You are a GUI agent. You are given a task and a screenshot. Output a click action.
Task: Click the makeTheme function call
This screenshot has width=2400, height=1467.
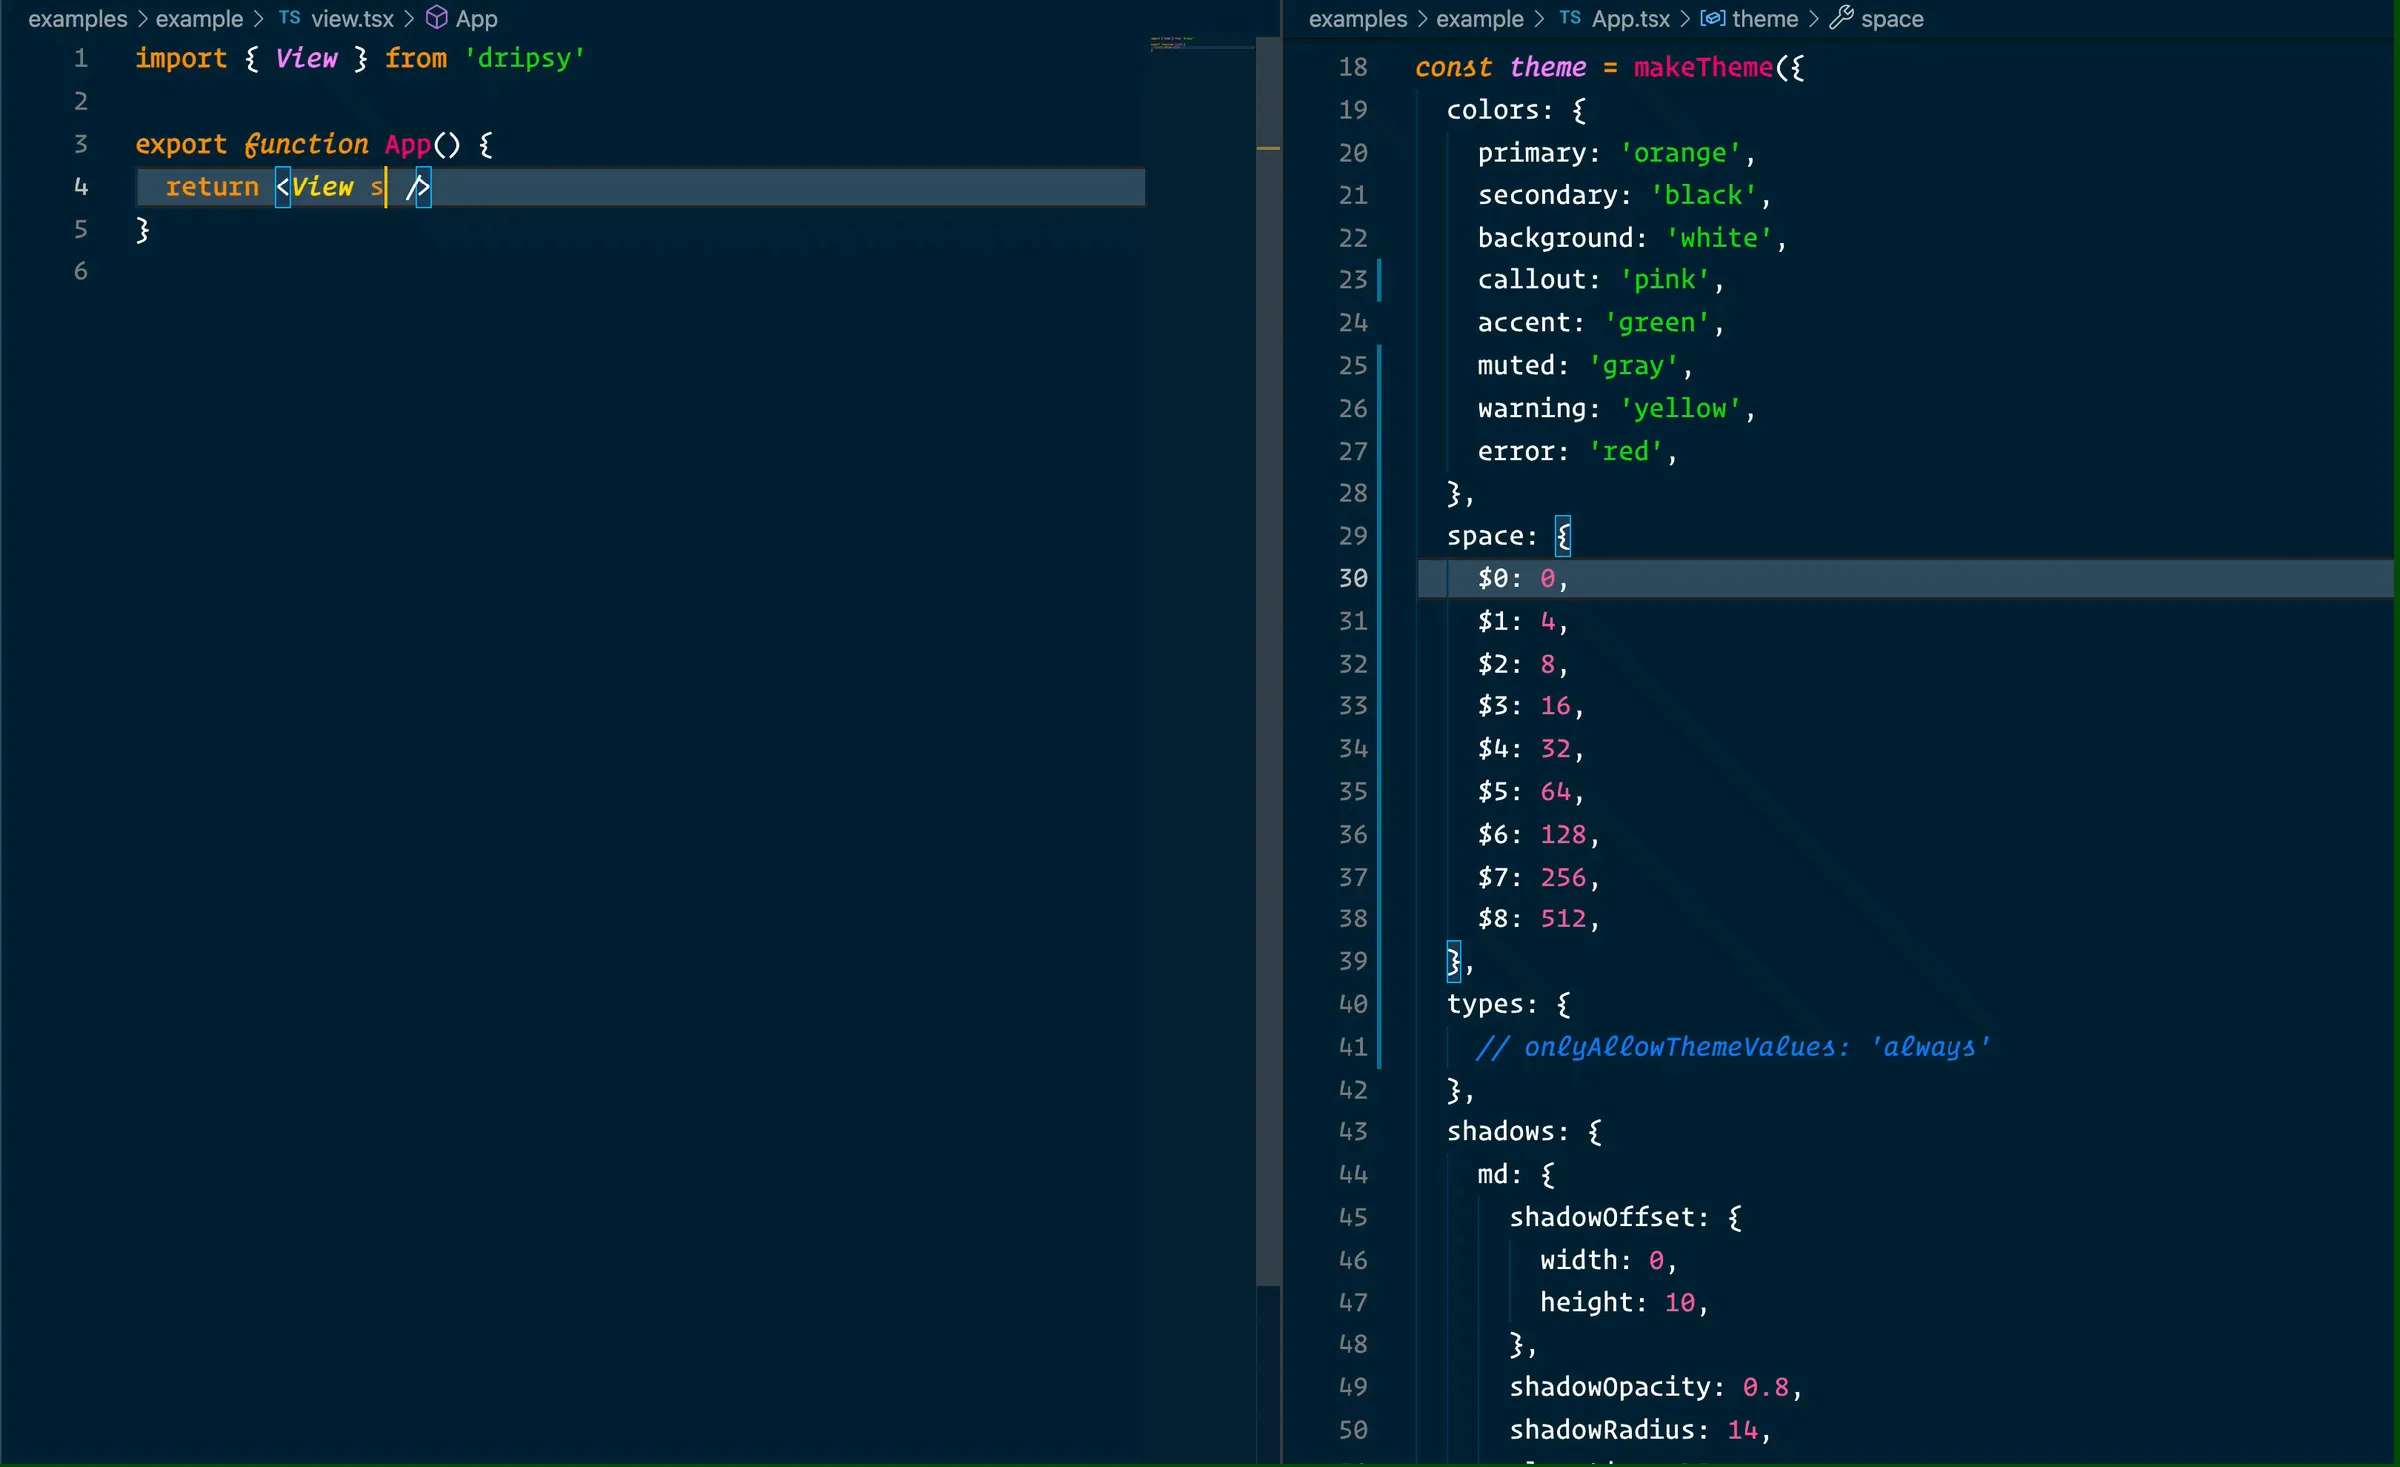point(1703,67)
